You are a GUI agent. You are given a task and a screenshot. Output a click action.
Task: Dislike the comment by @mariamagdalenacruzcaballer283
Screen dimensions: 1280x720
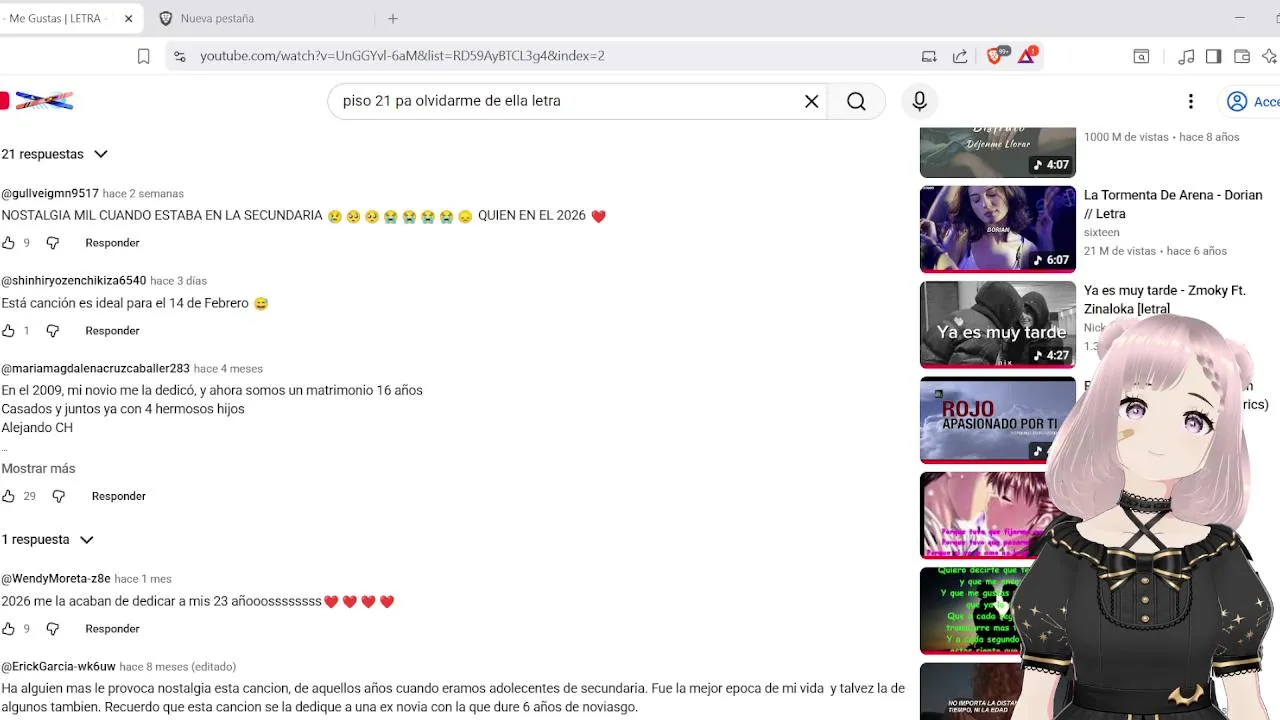tap(59, 496)
